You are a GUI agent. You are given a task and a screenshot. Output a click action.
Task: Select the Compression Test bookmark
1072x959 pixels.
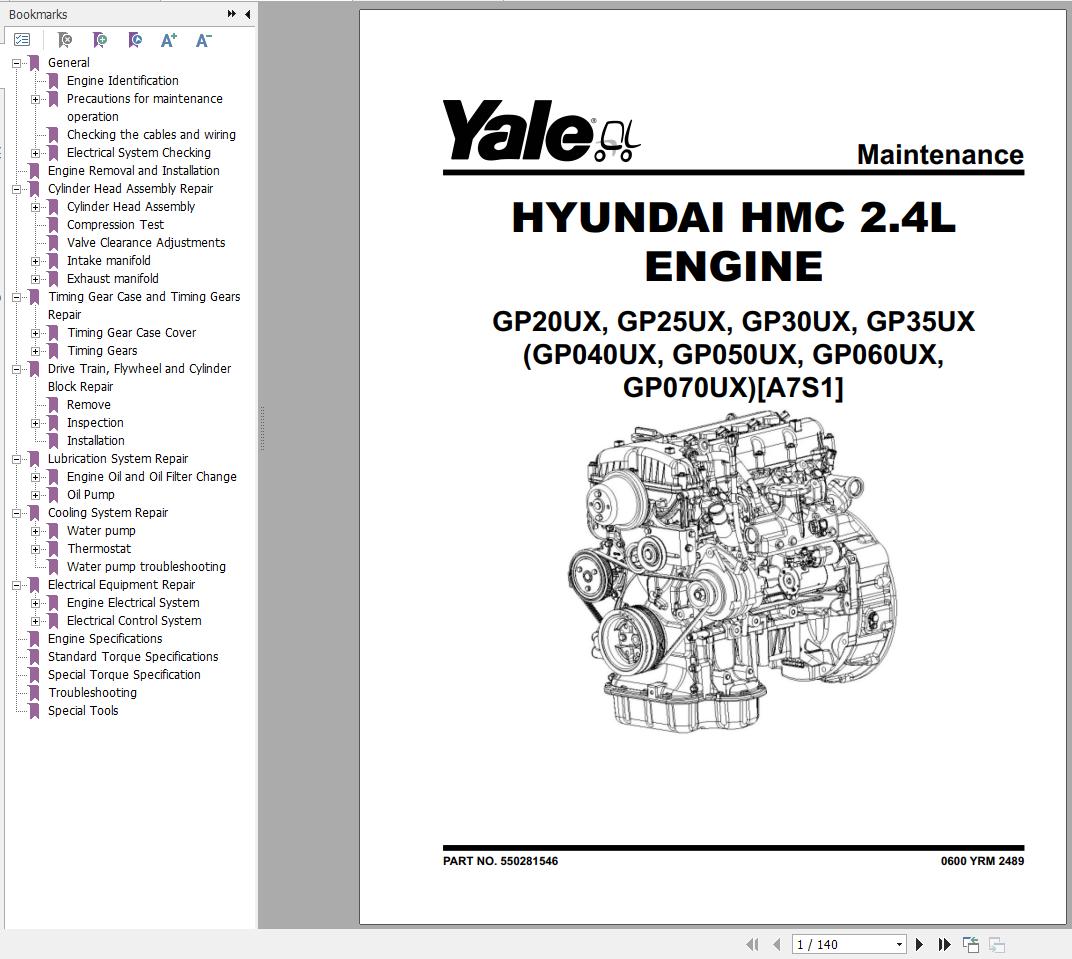click(115, 225)
